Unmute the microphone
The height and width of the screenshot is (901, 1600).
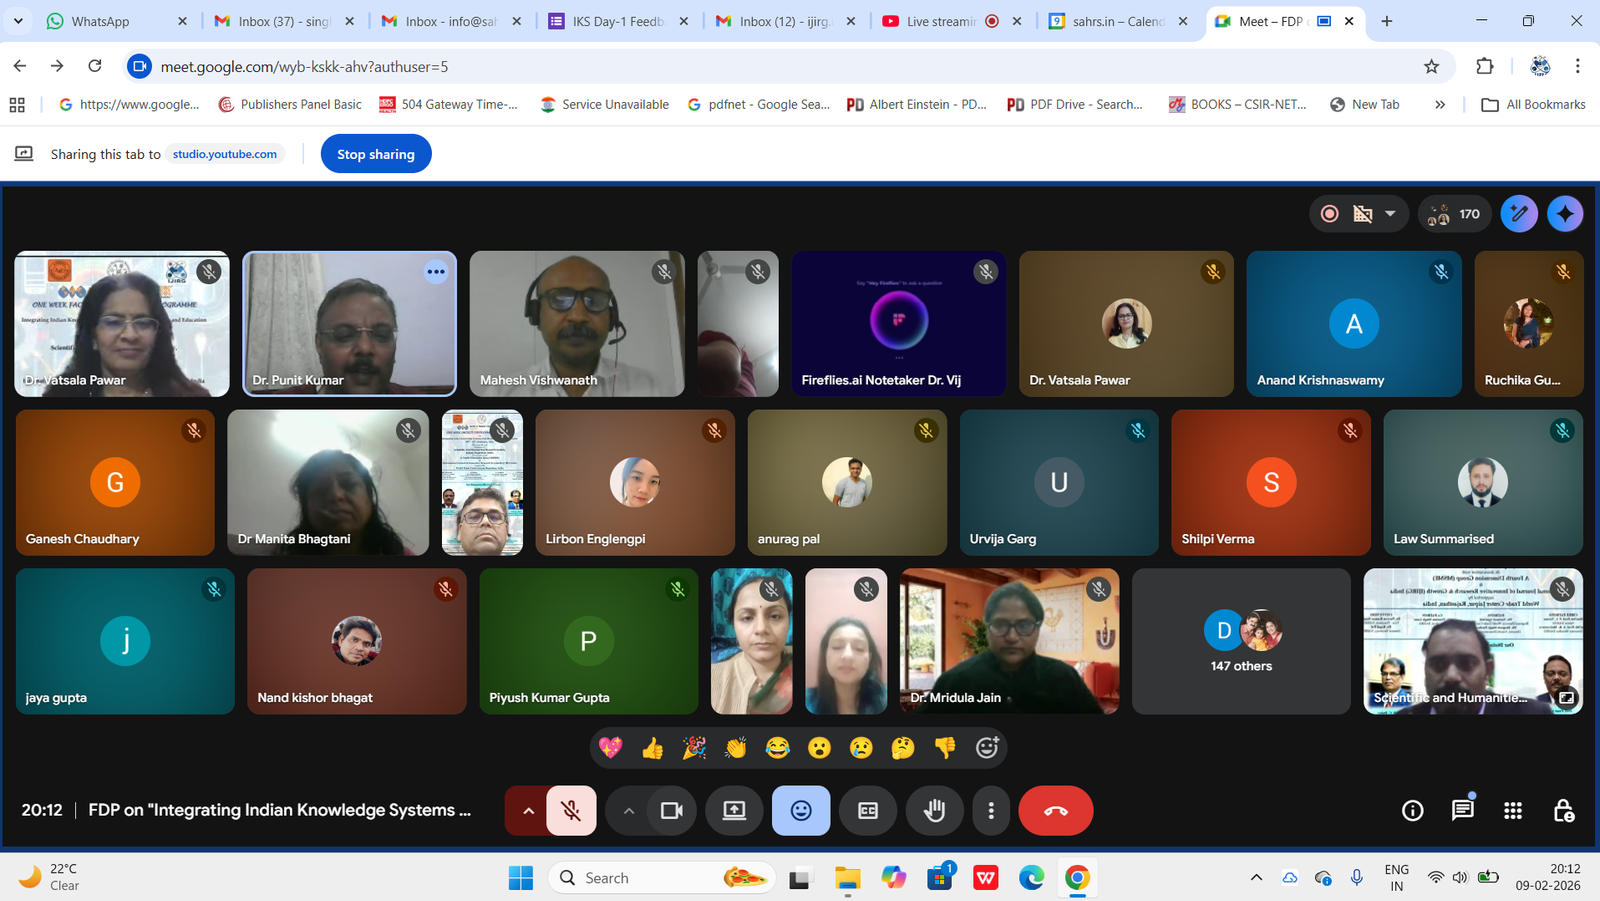[x=571, y=811]
